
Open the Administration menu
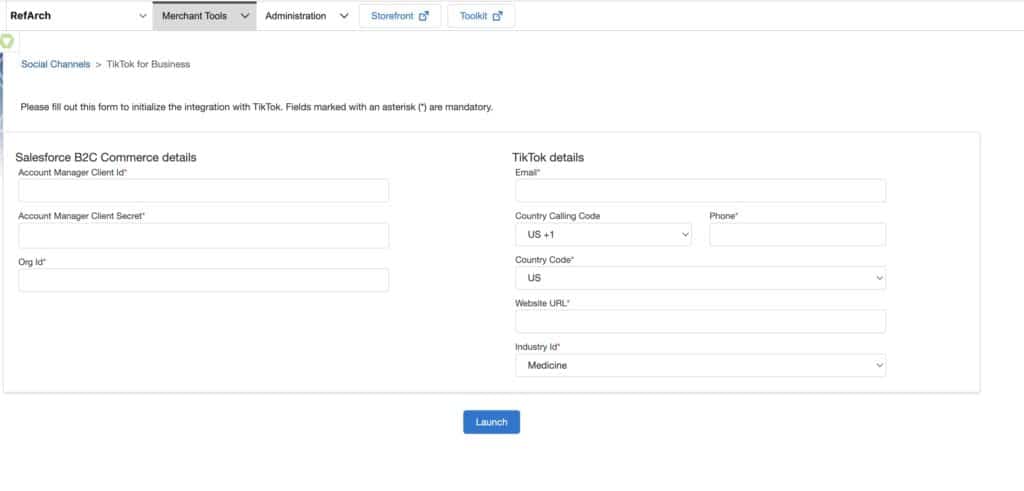306,16
